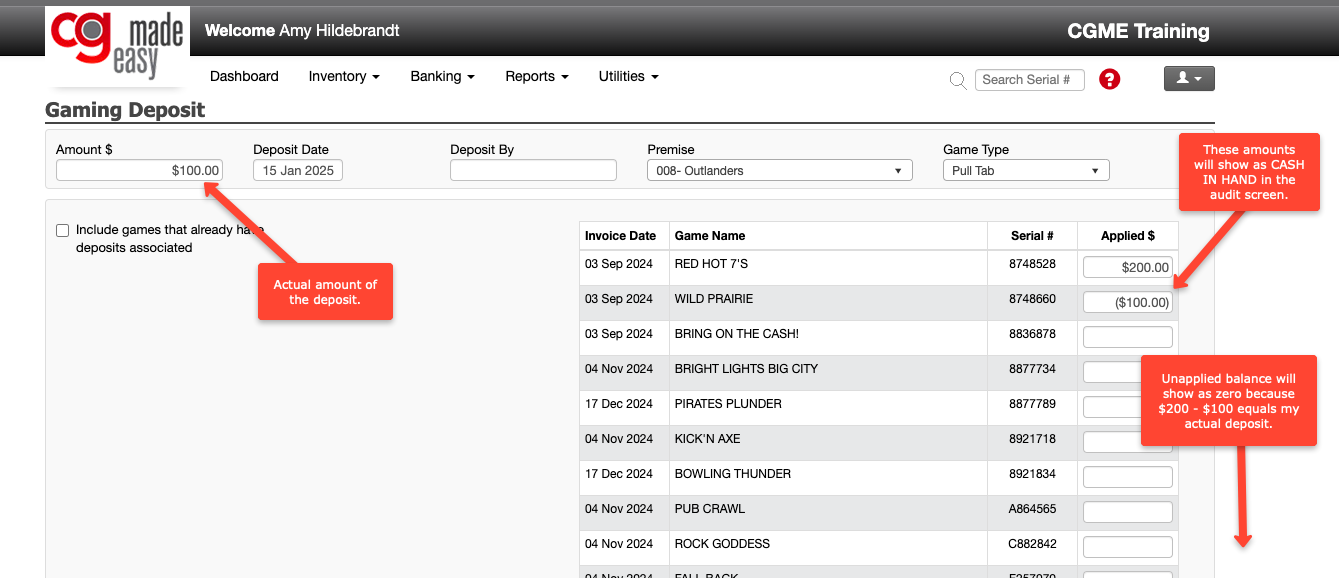The height and width of the screenshot is (578, 1339).
Task: Click serial number A864565
Action: [x=1033, y=509]
